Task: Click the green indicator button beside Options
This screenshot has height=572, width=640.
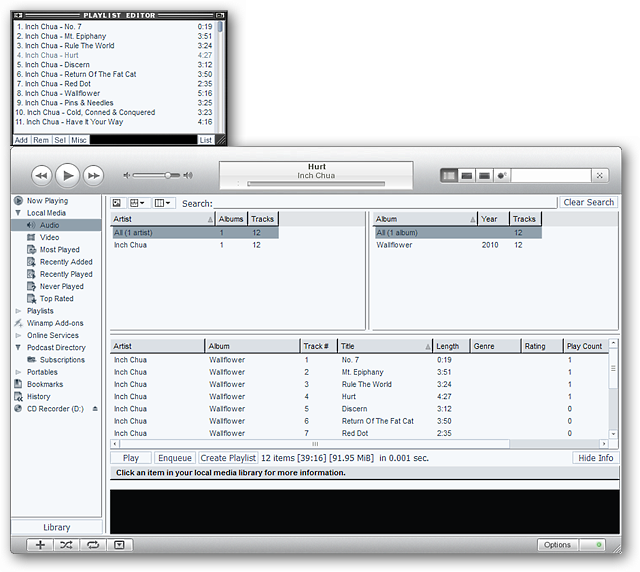Action: tap(593, 545)
